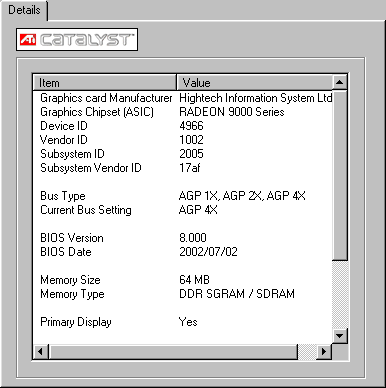The width and height of the screenshot is (386, 388).
Task: Select the Vendor ID item
Action: point(64,140)
